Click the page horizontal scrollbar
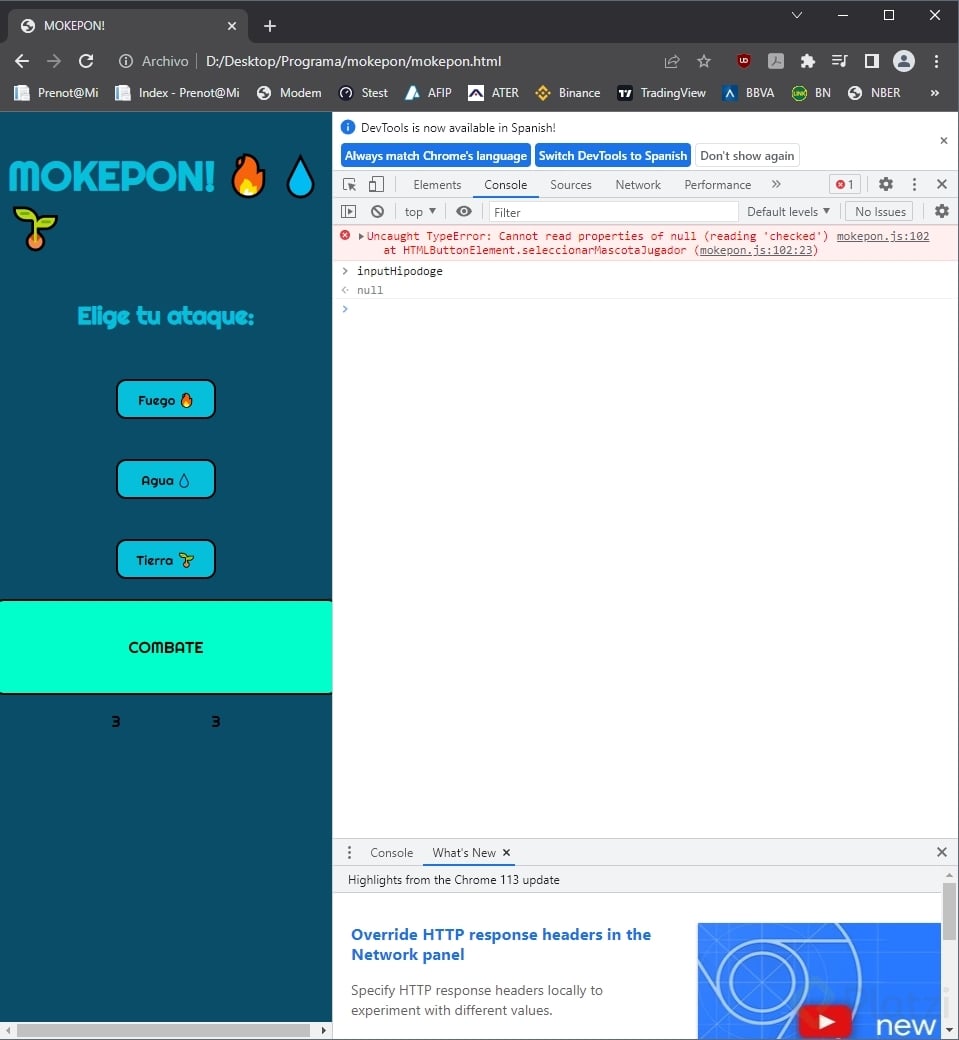The width and height of the screenshot is (959, 1040). 163,1030
